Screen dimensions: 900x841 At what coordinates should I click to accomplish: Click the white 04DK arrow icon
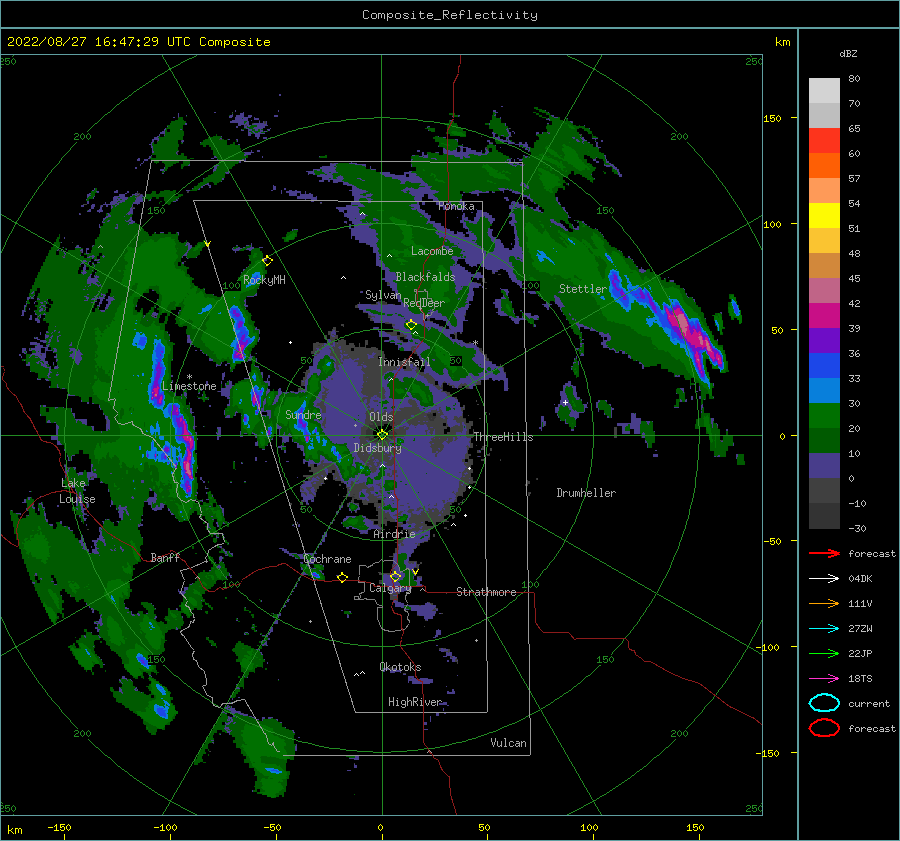tap(824, 579)
